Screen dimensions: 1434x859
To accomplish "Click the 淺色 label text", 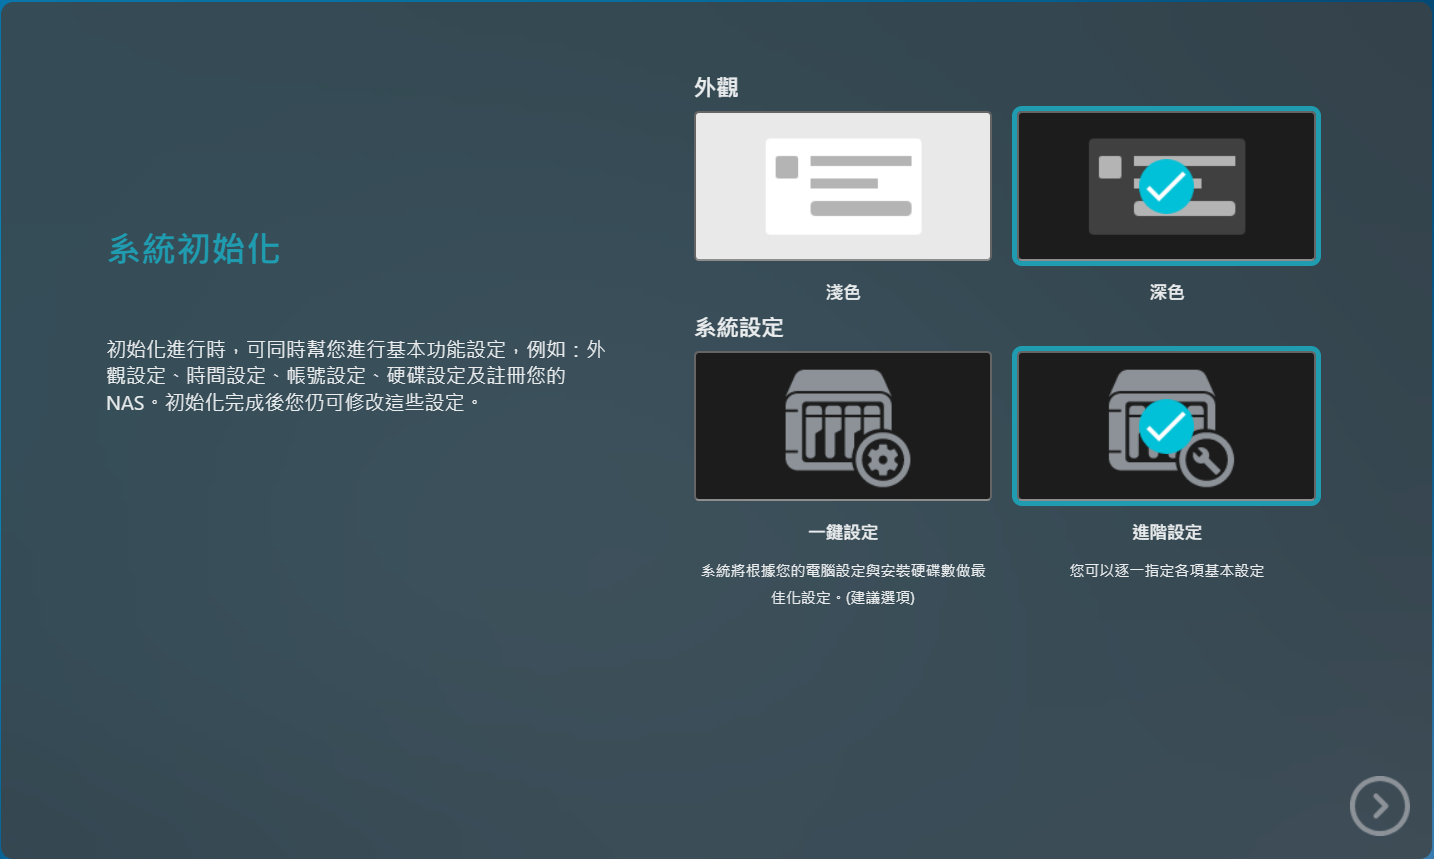I will coord(843,292).
